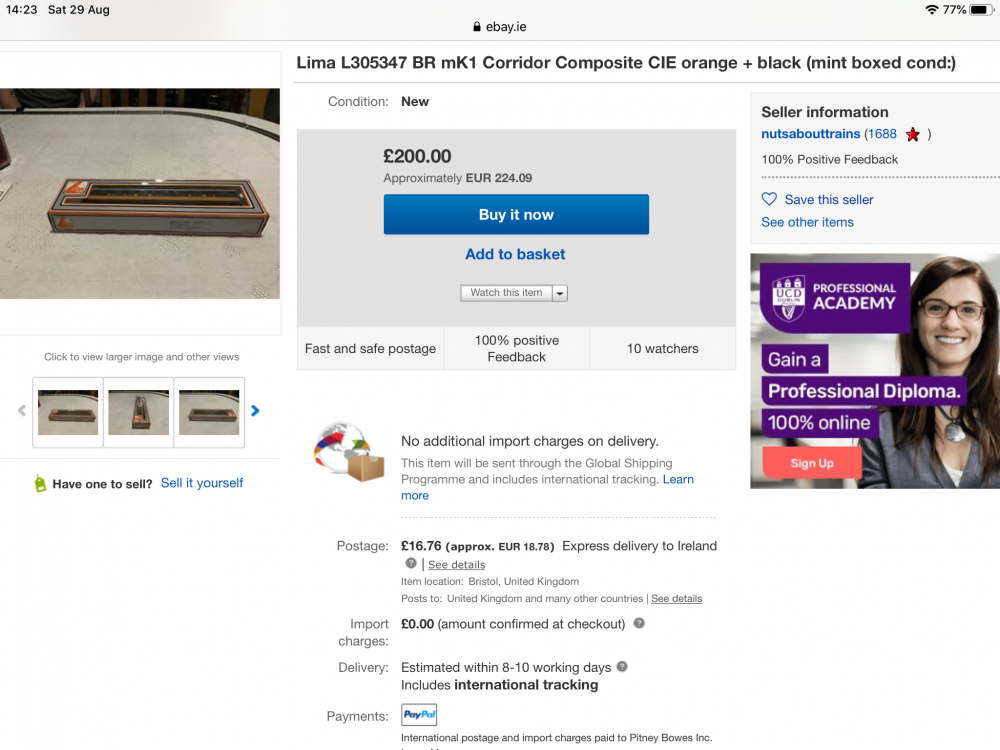
Task: Select the second product thumbnail
Action: (138, 411)
